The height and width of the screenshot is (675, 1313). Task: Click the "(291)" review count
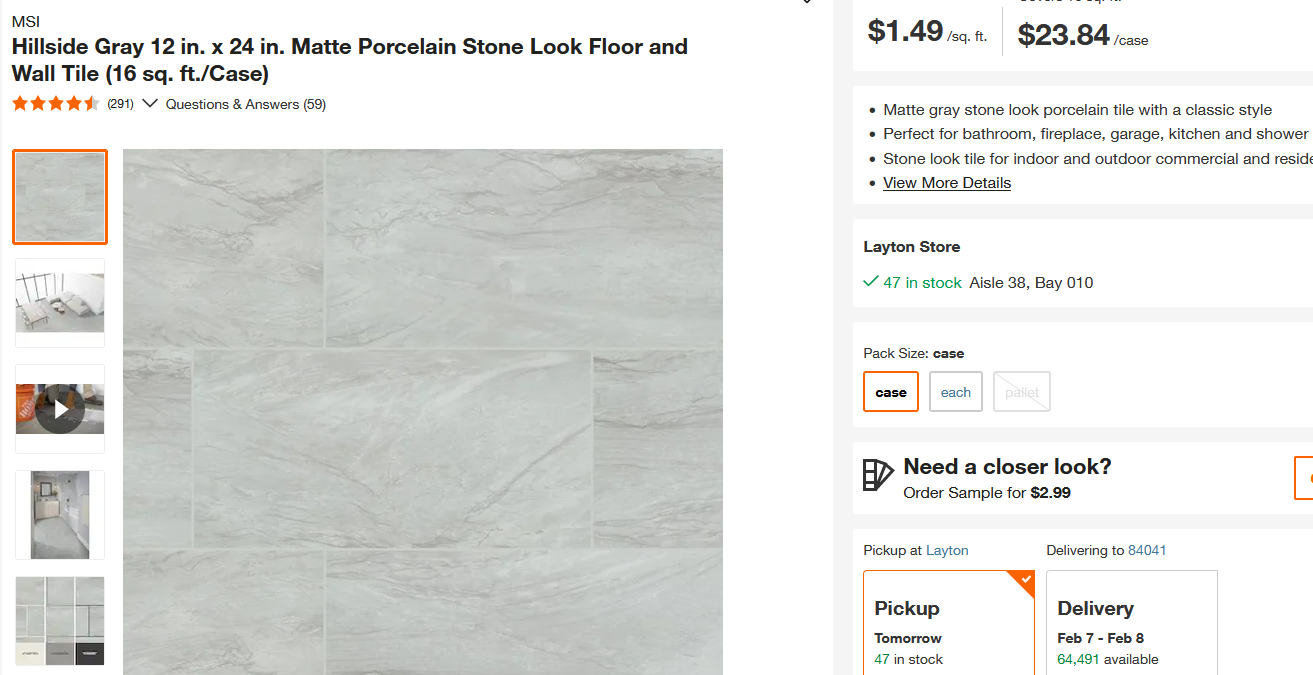pyautogui.click(x=120, y=103)
